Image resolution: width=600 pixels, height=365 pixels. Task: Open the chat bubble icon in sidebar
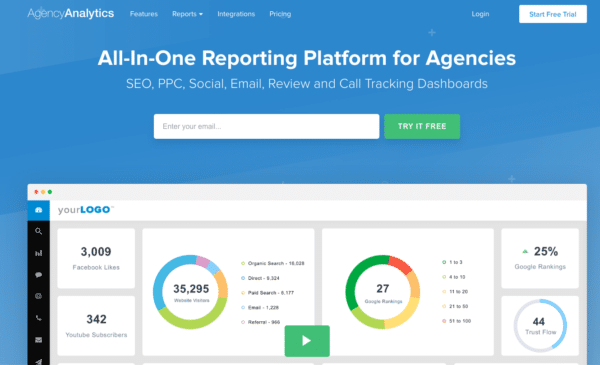point(38,275)
